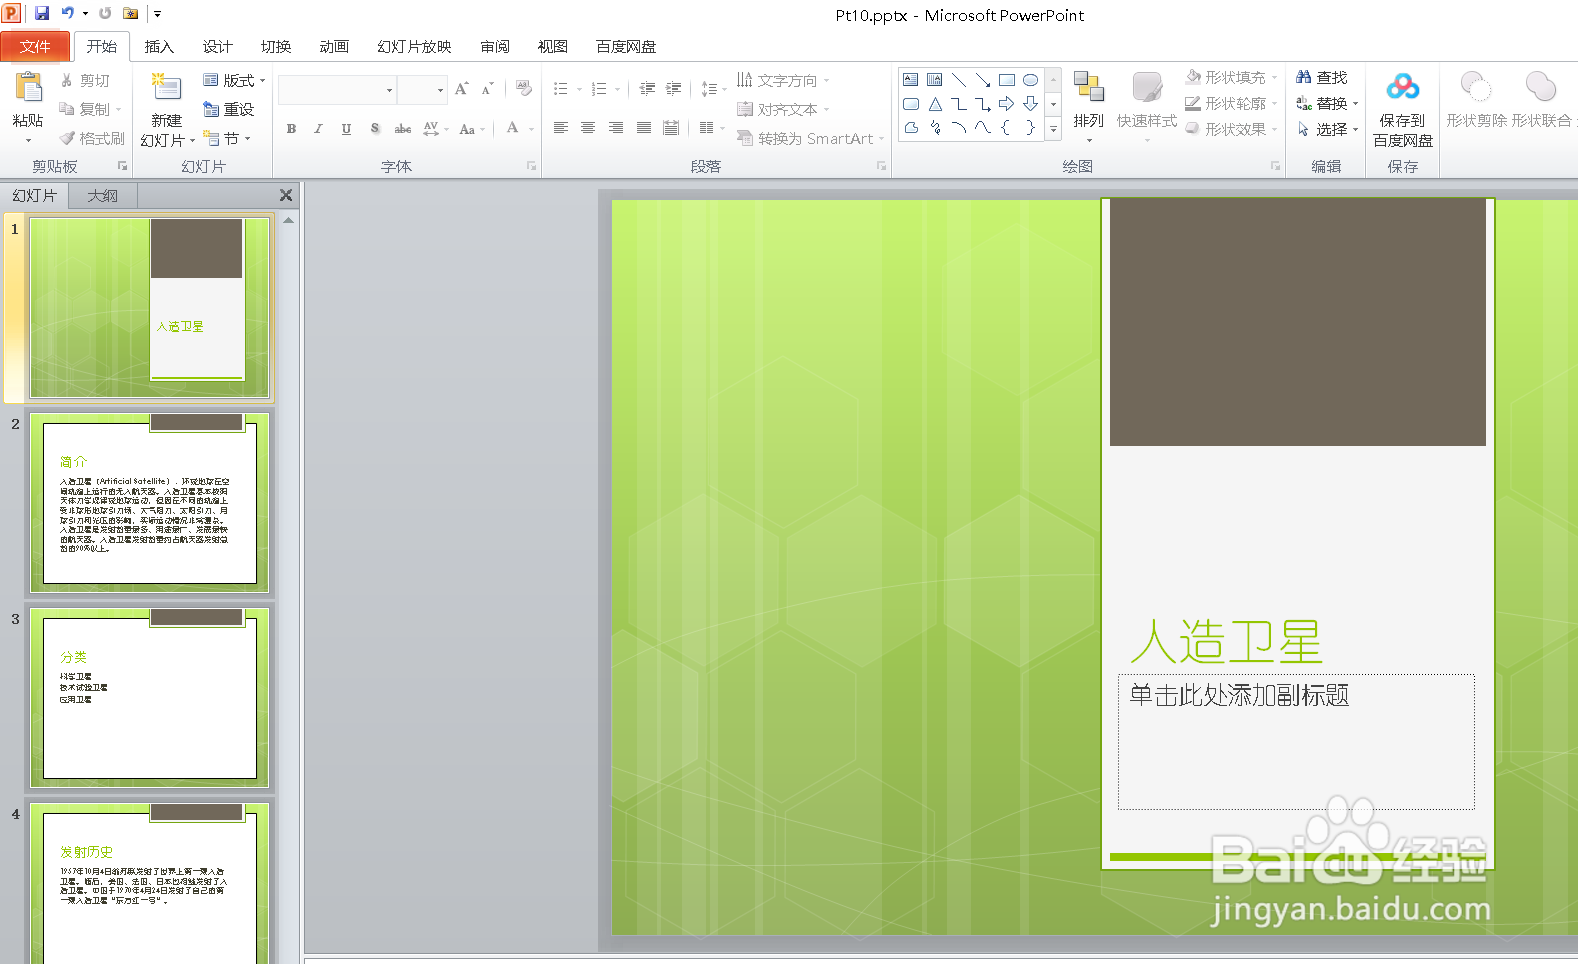The height and width of the screenshot is (964, 1578).
Task: Toggle bold formatting
Action: point(291,128)
